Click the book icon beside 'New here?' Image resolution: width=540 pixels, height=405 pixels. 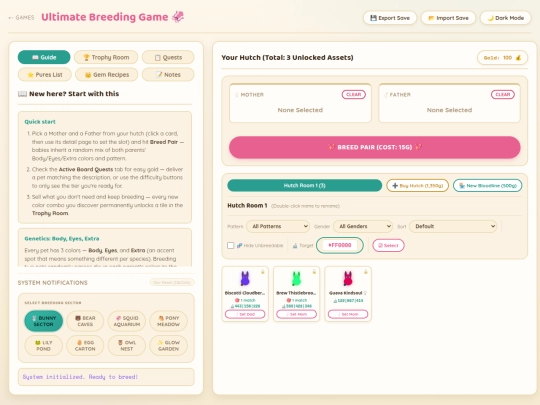(22, 94)
